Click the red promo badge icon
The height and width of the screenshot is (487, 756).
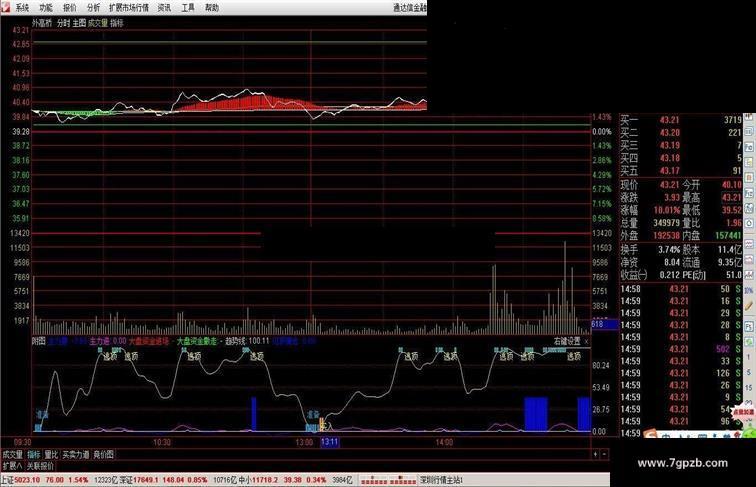pyautogui.click(x=743, y=413)
